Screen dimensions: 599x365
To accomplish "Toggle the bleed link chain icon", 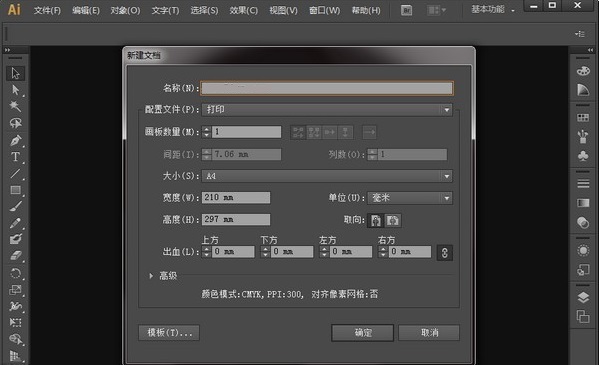I will [x=445, y=253].
